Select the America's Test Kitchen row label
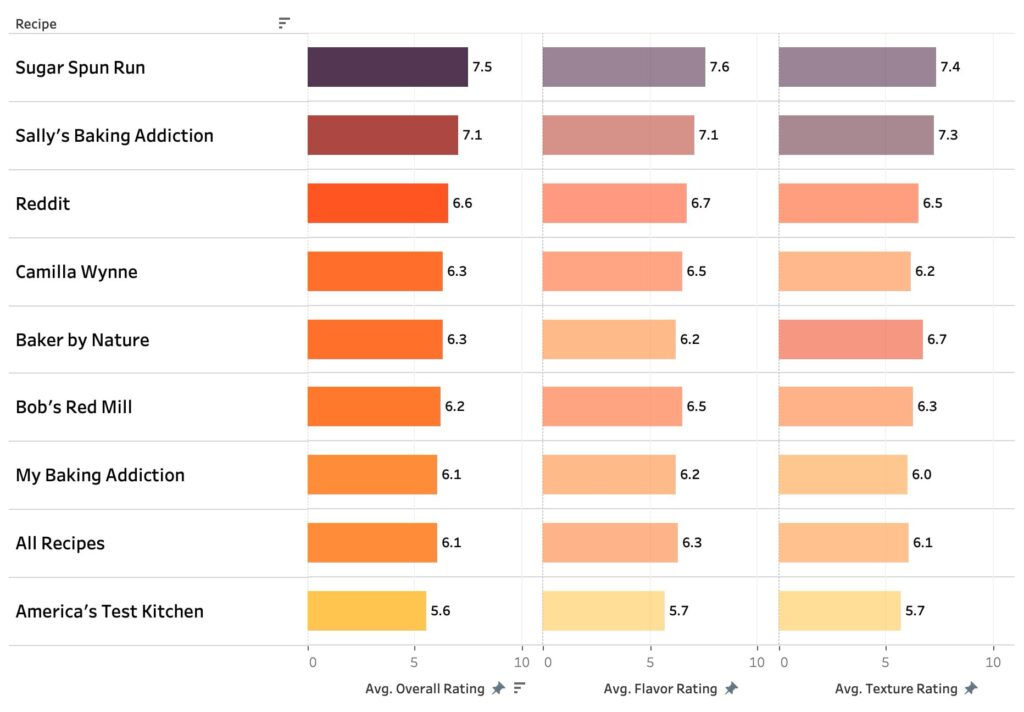The image size is (1024, 712). [109, 611]
